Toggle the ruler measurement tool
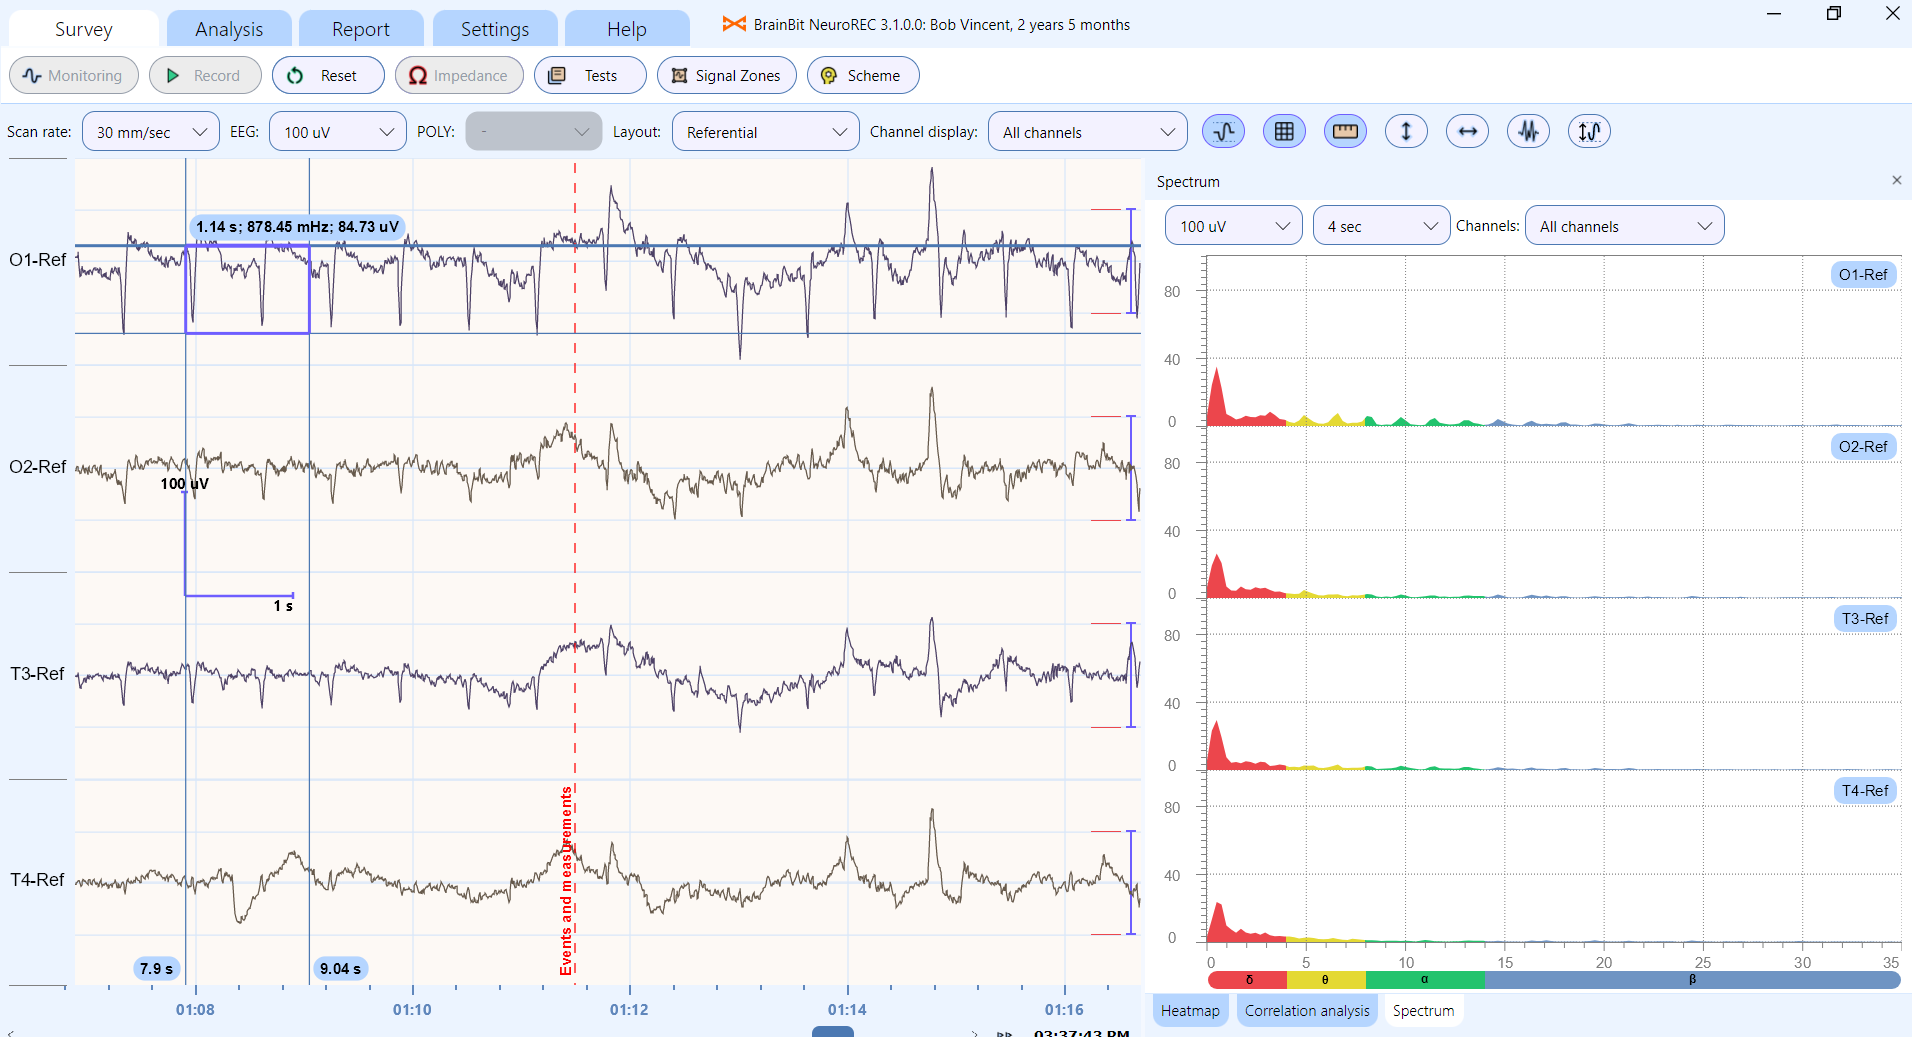 tap(1345, 131)
